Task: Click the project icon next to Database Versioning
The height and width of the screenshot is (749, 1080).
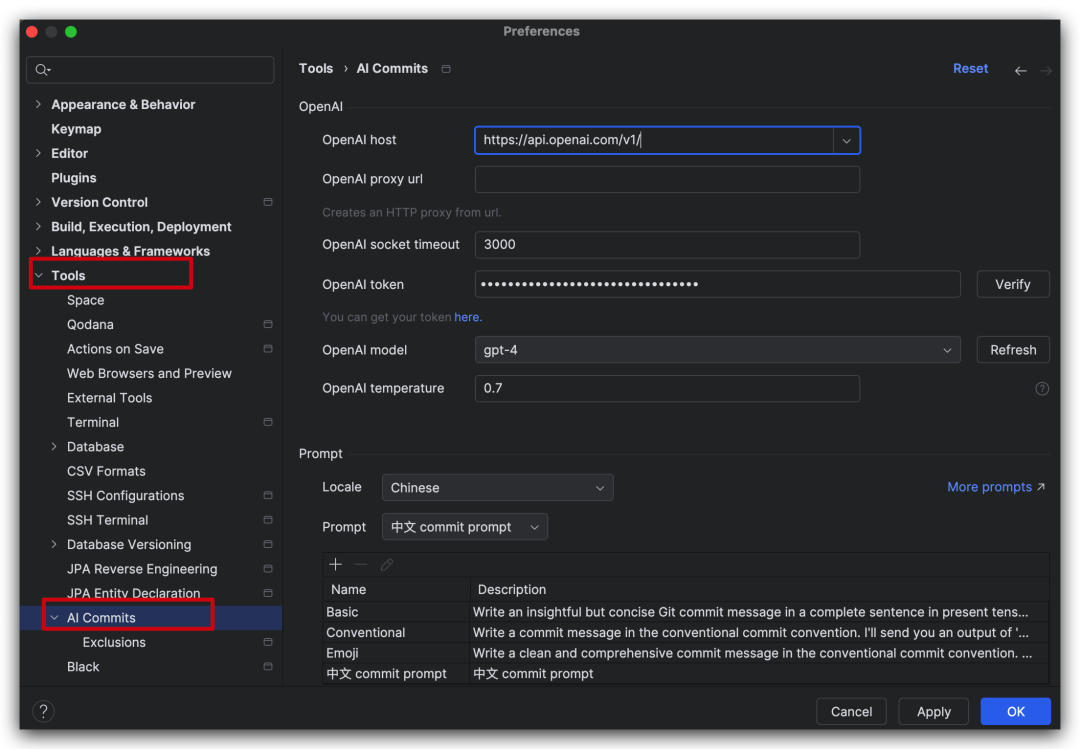Action: point(268,544)
